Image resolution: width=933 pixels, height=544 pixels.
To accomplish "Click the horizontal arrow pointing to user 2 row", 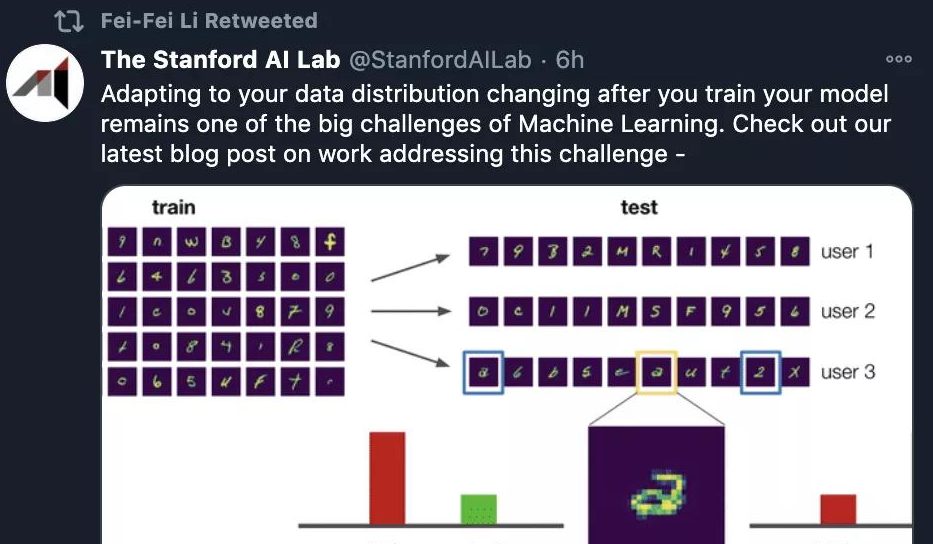I will pyautogui.click(x=411, y=311).
